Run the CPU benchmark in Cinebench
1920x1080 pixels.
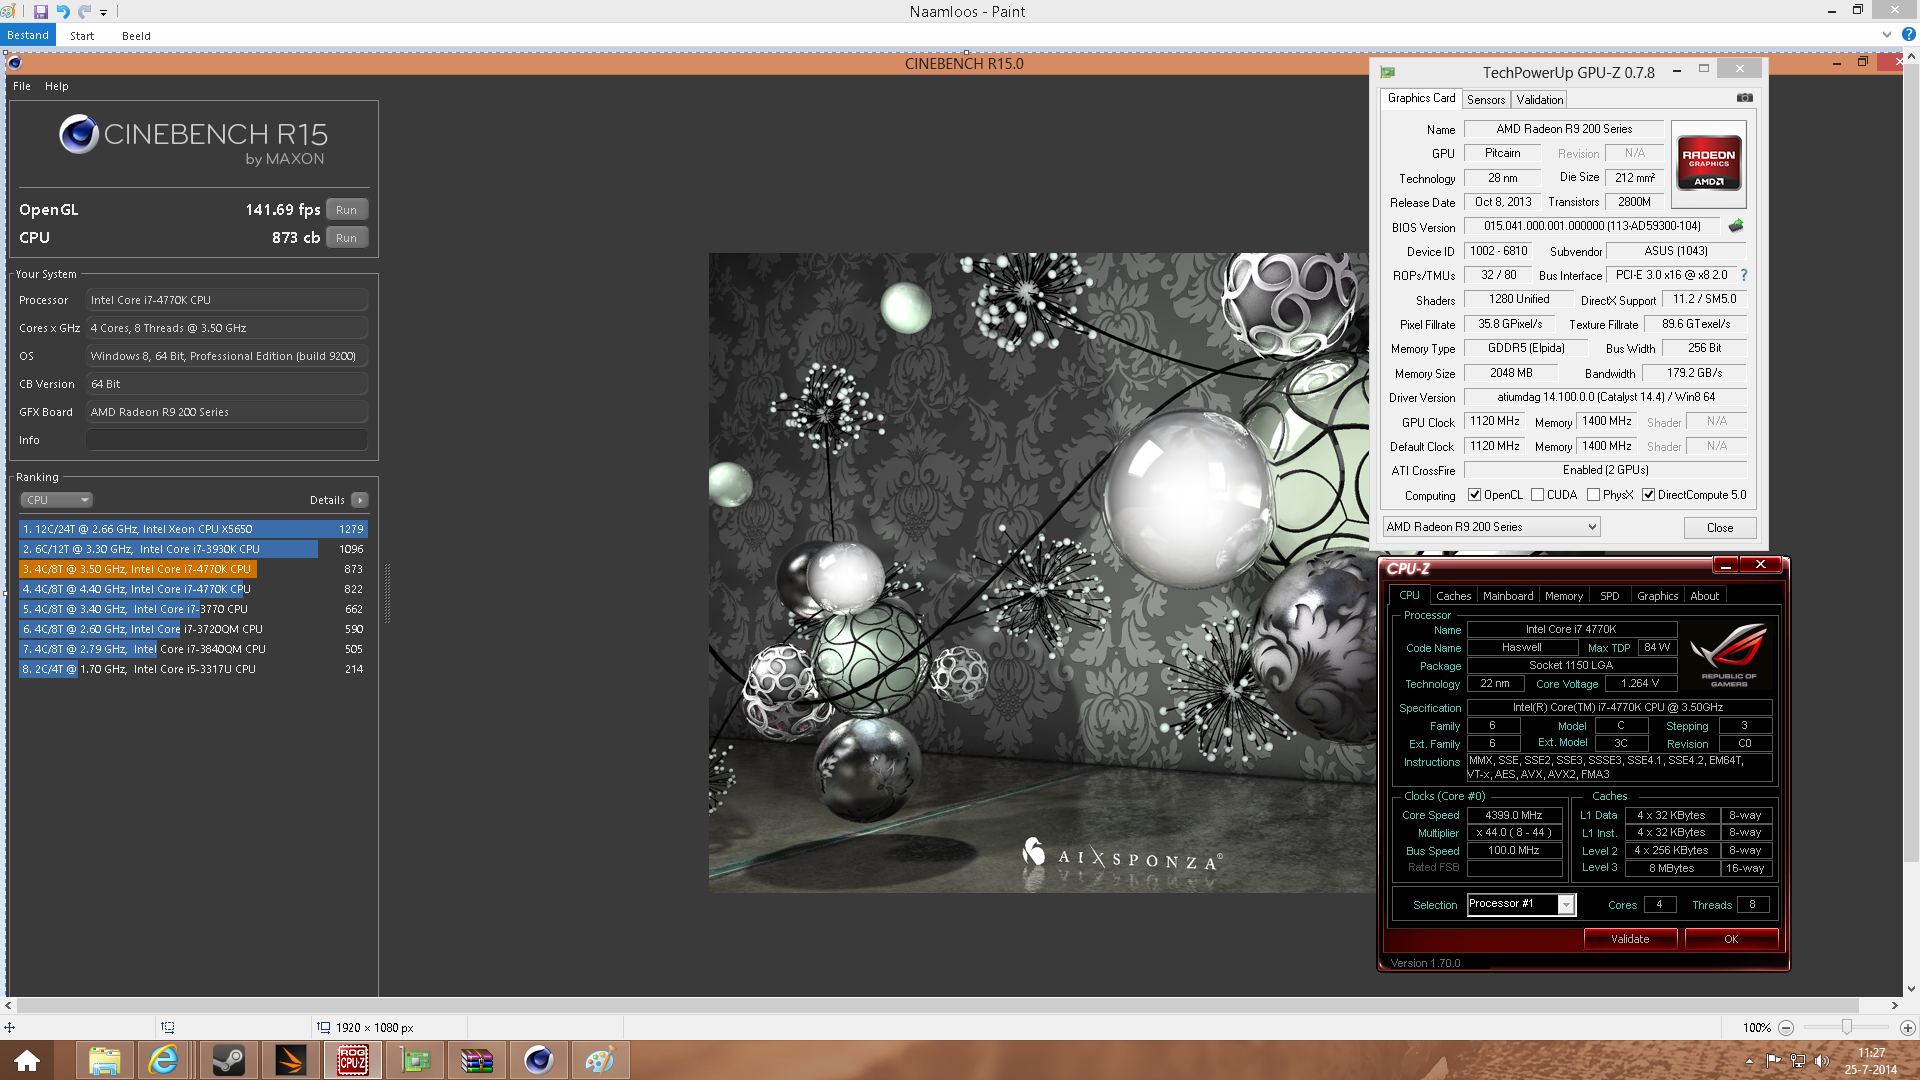click(x=347, y=238)
